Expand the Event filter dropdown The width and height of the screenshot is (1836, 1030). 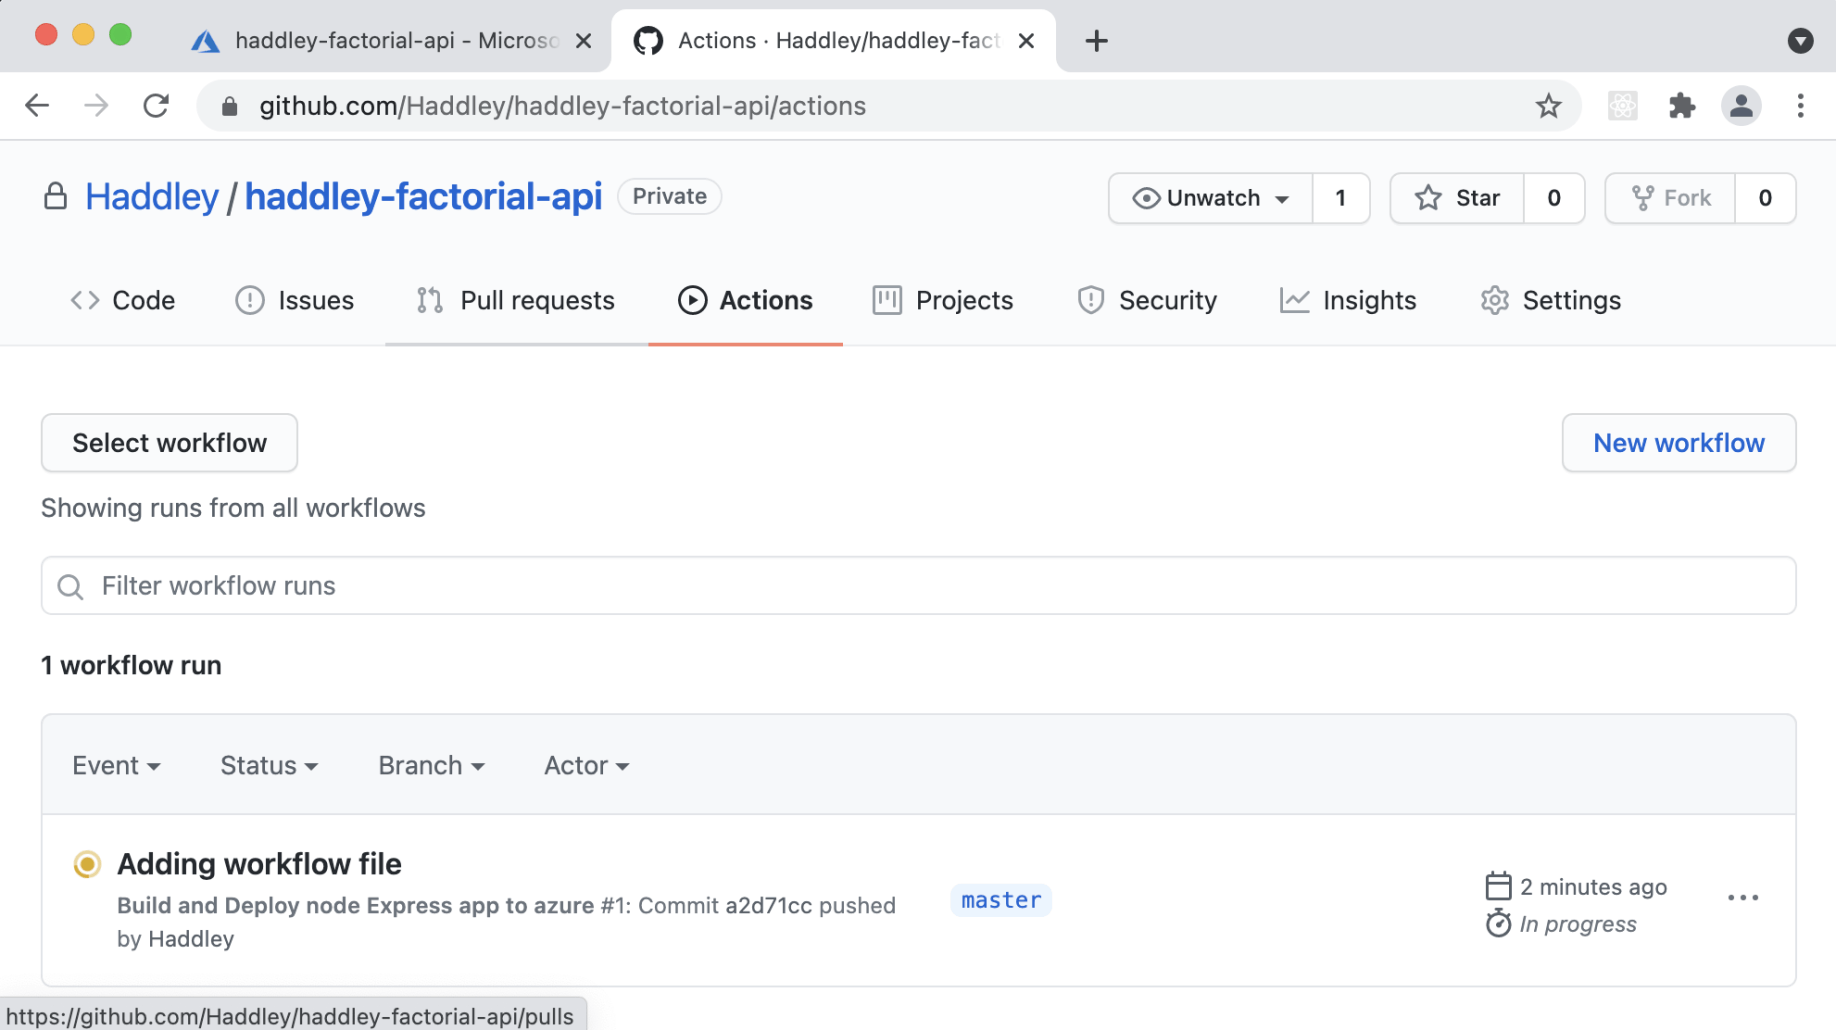click(x=116, y=766)
